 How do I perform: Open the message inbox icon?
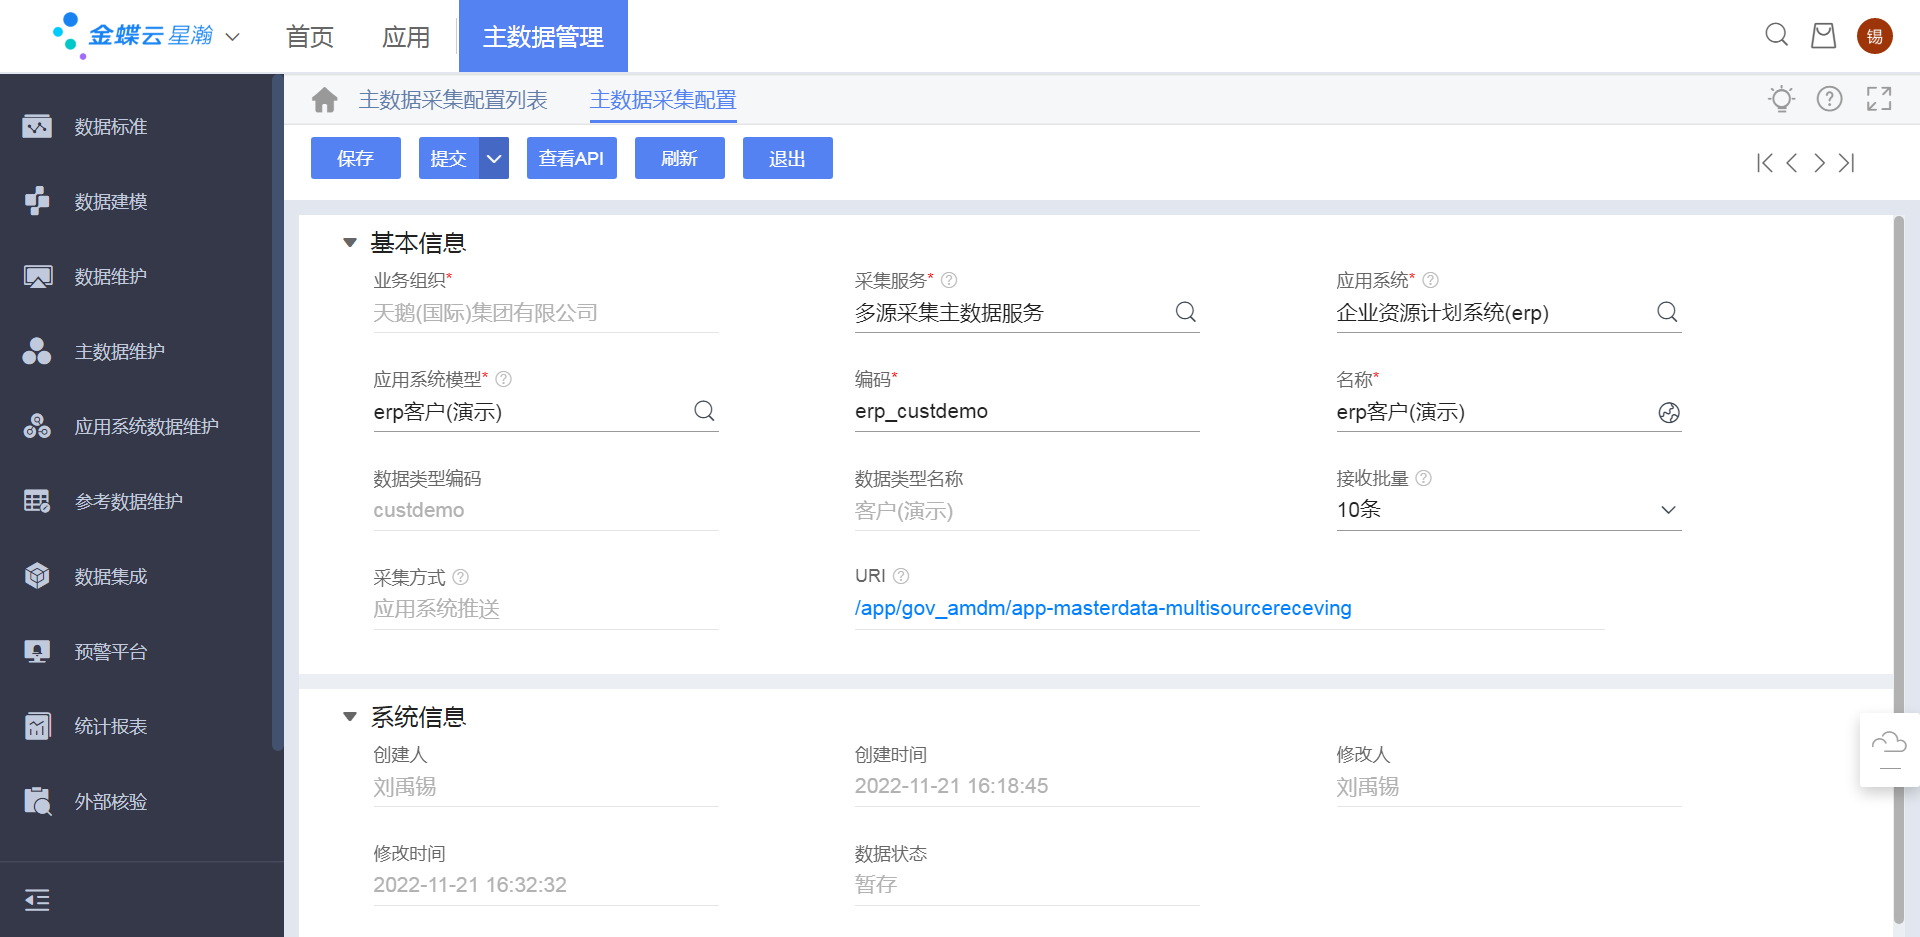pos(1824,35)
